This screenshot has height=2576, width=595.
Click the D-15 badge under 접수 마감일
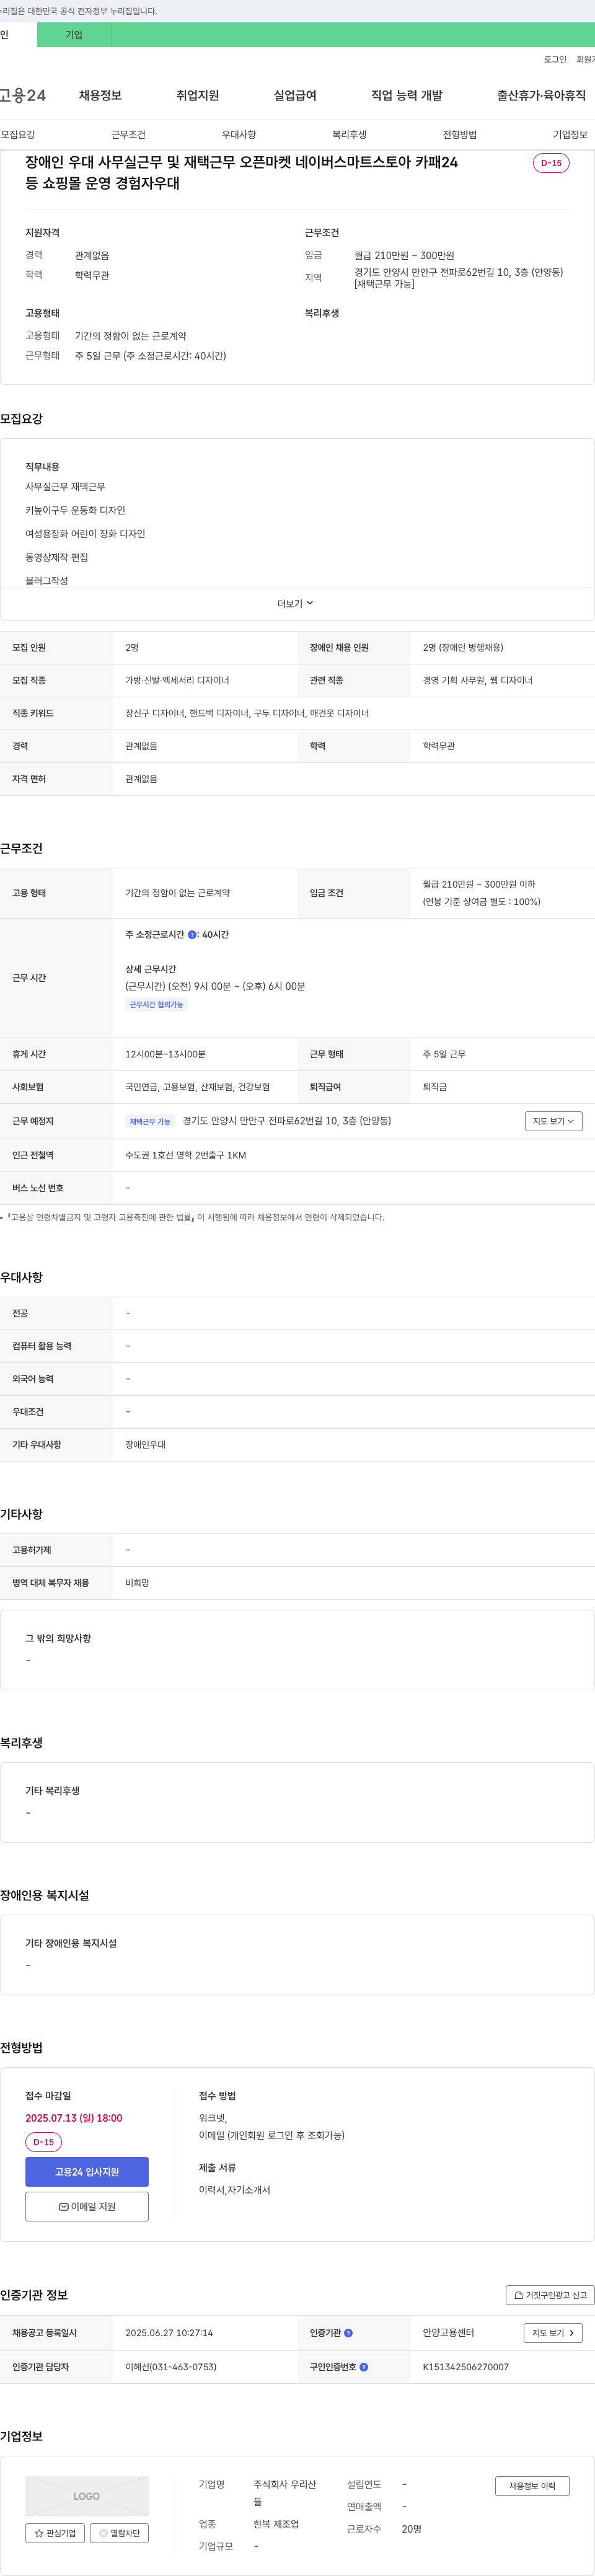click(44, 2142)
